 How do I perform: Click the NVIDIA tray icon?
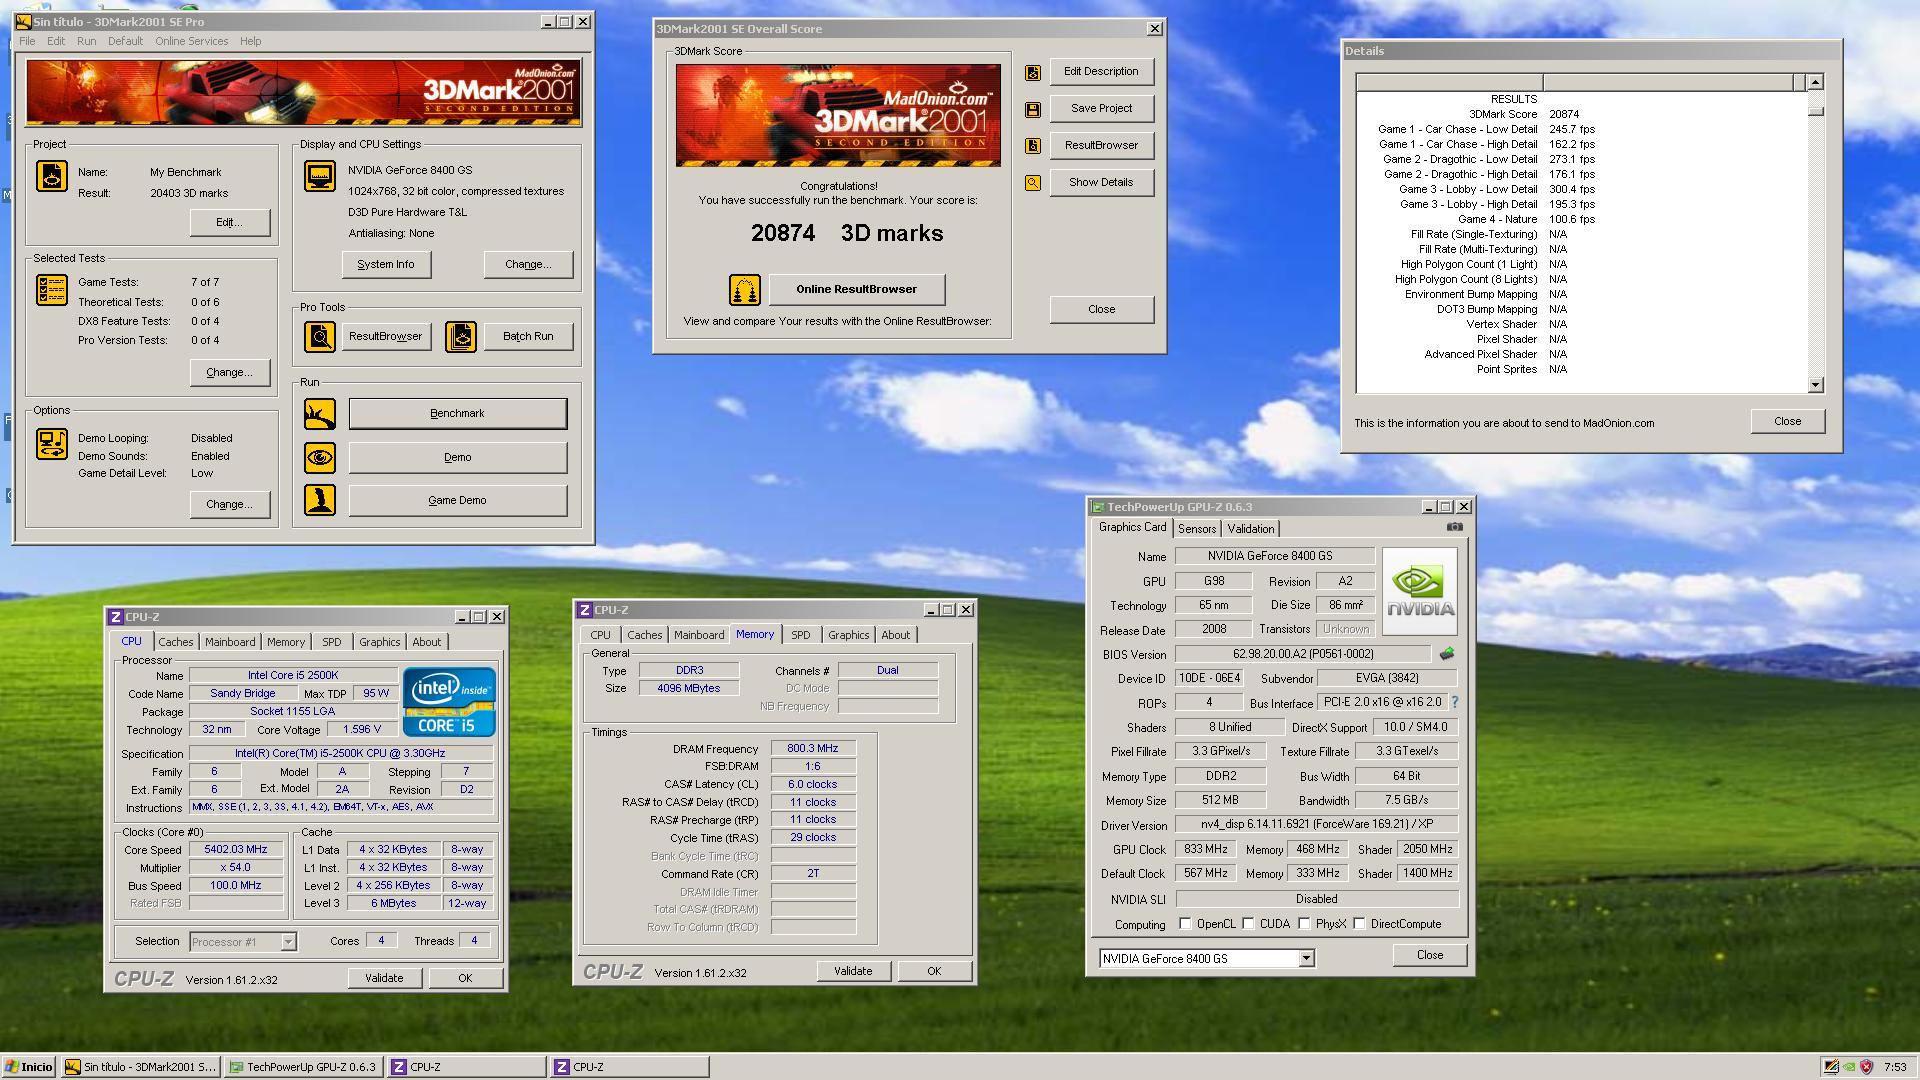tap(1849, 1067)
